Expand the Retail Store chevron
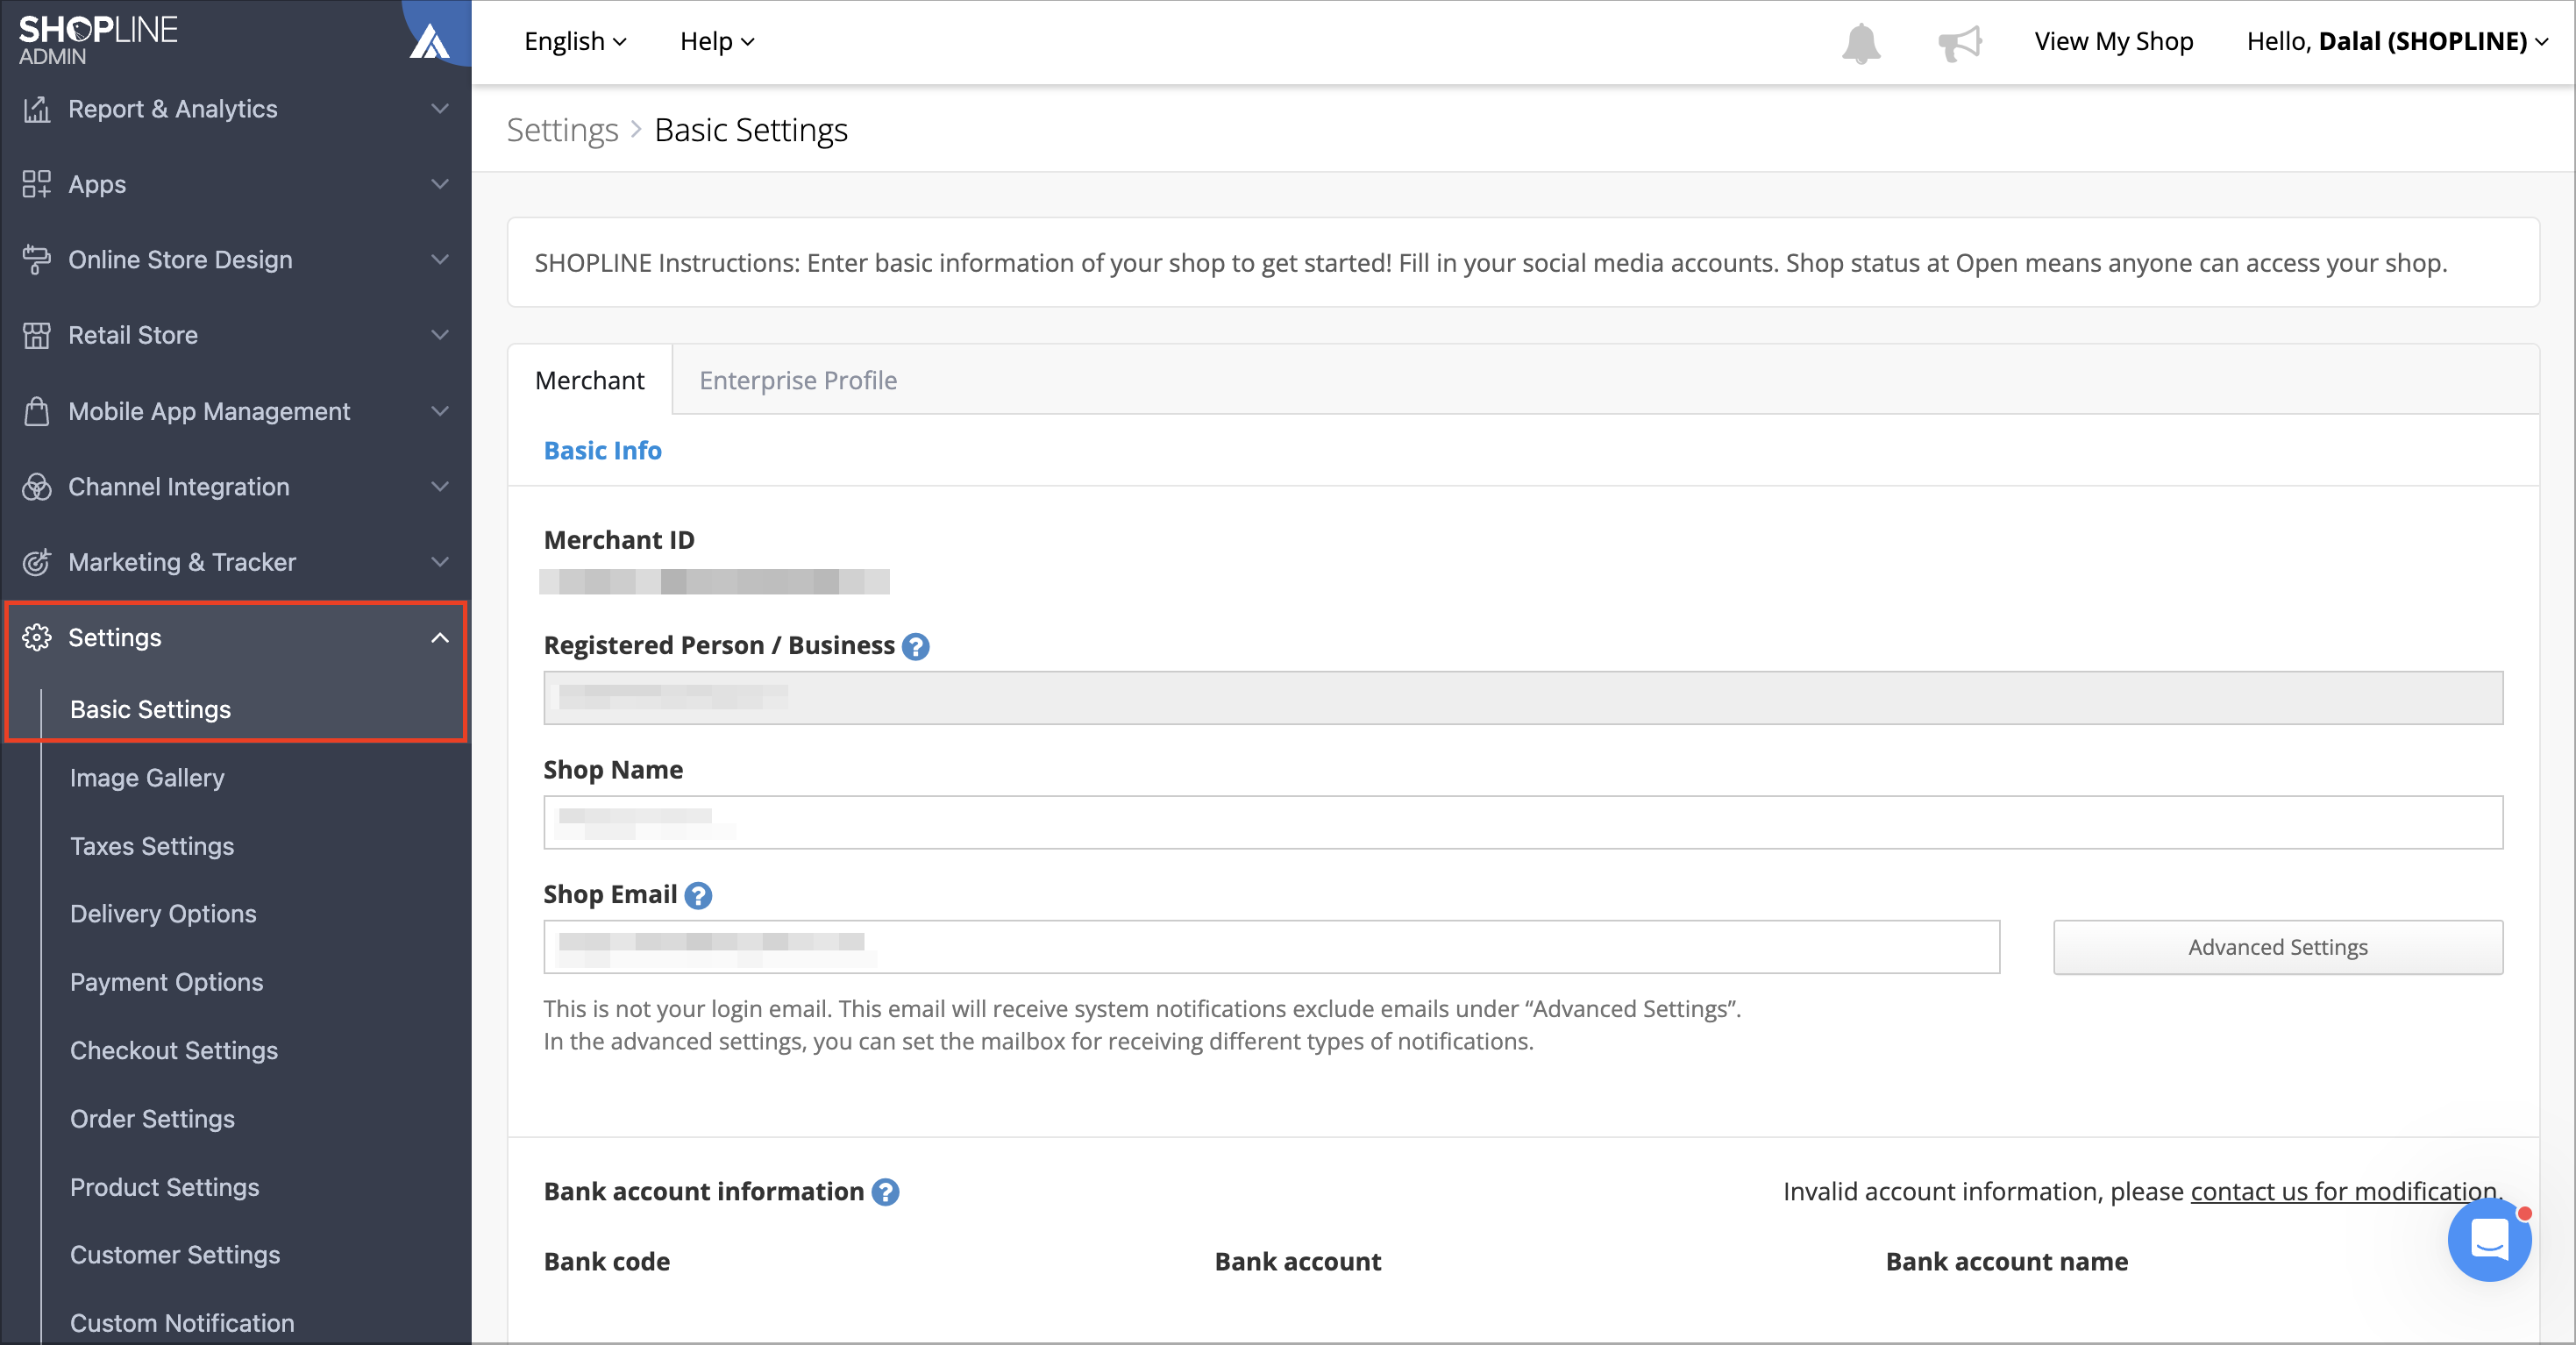 pyautogui.click(x=440, y=335)
